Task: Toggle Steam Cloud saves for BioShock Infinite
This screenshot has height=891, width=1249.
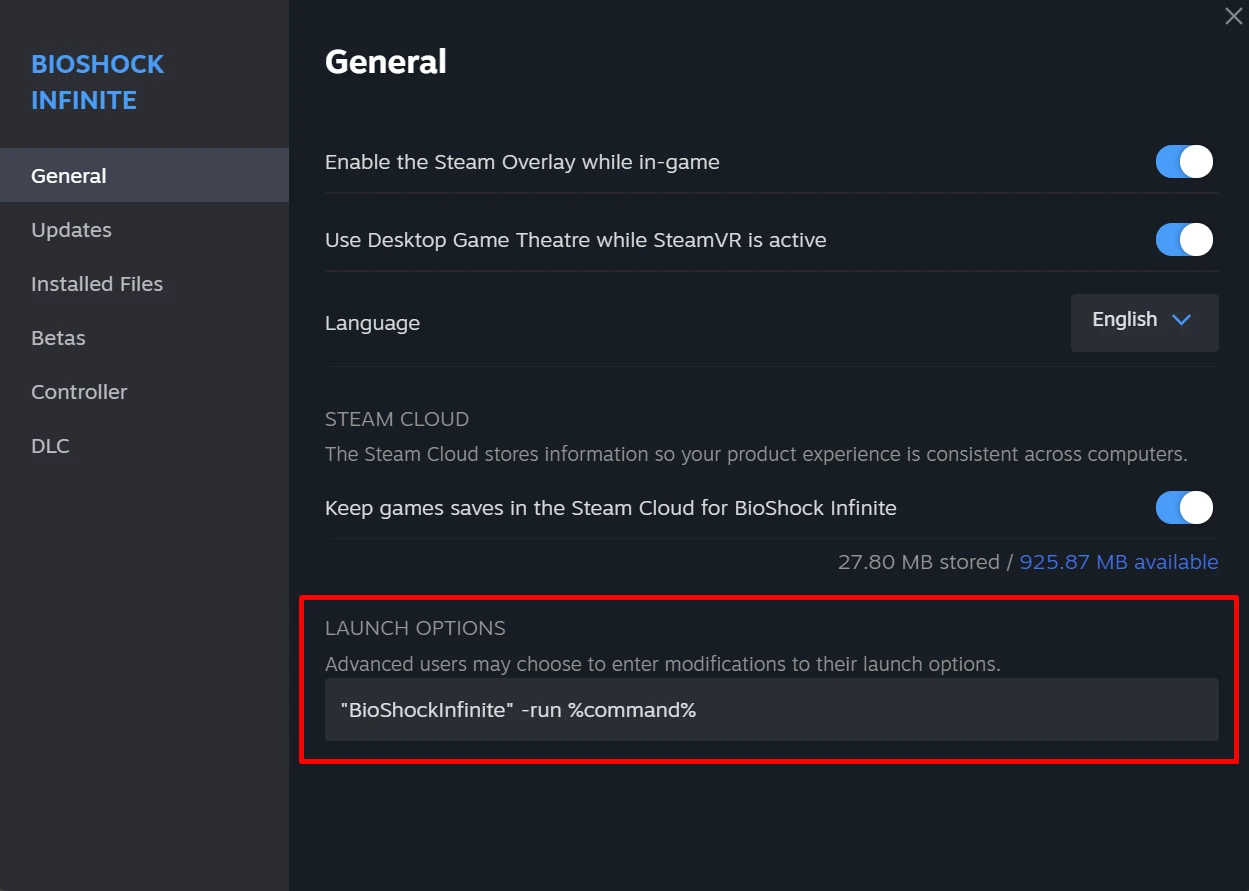Action: point(1184,508)
